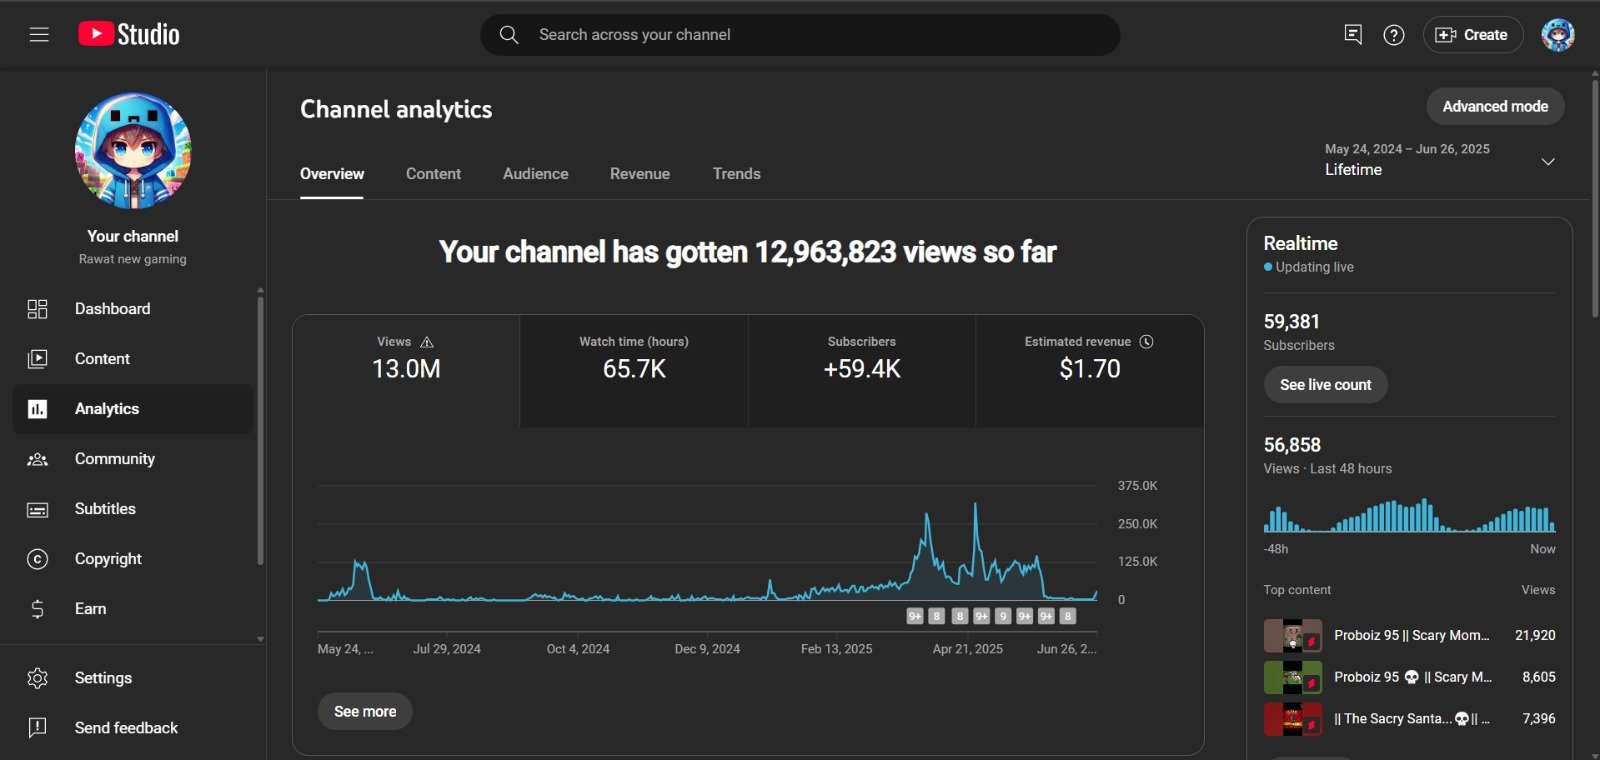Viewport: 1600px width, 760px height.
Task: Open the Help question mark icon
Action: pyautogui.click(x=1394, y=35)
